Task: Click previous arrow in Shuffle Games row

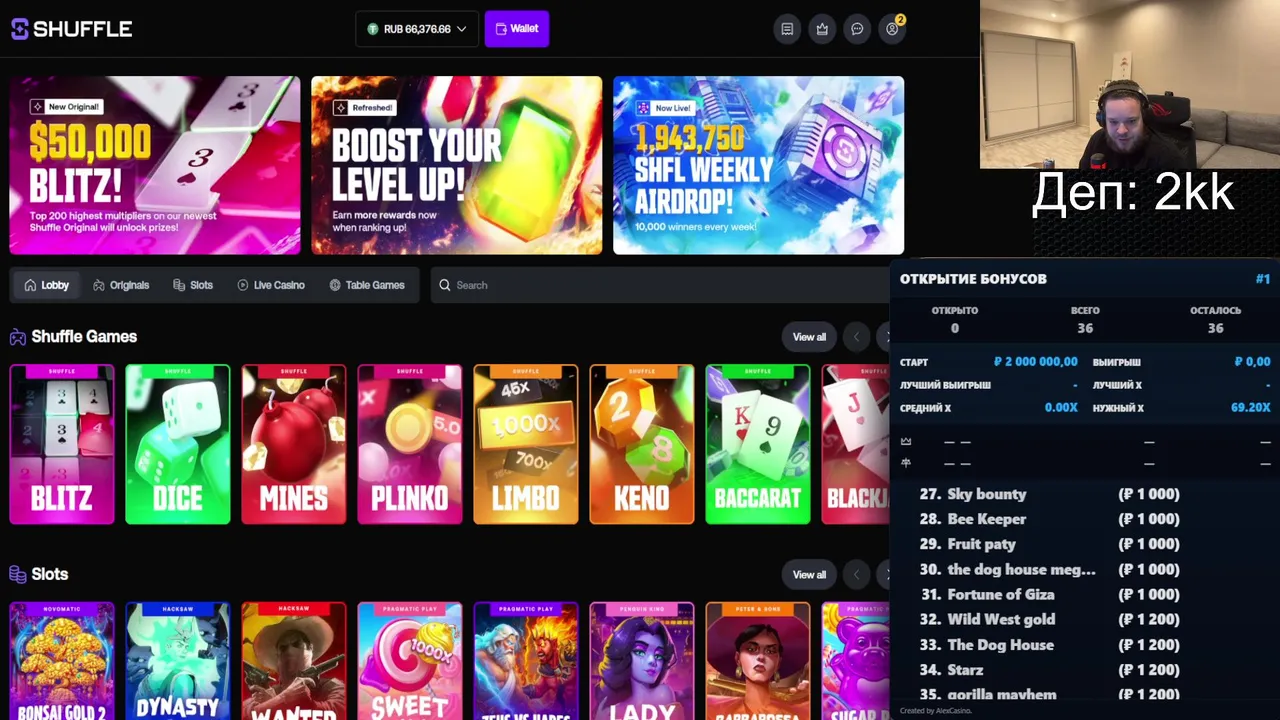Action: 856,337
